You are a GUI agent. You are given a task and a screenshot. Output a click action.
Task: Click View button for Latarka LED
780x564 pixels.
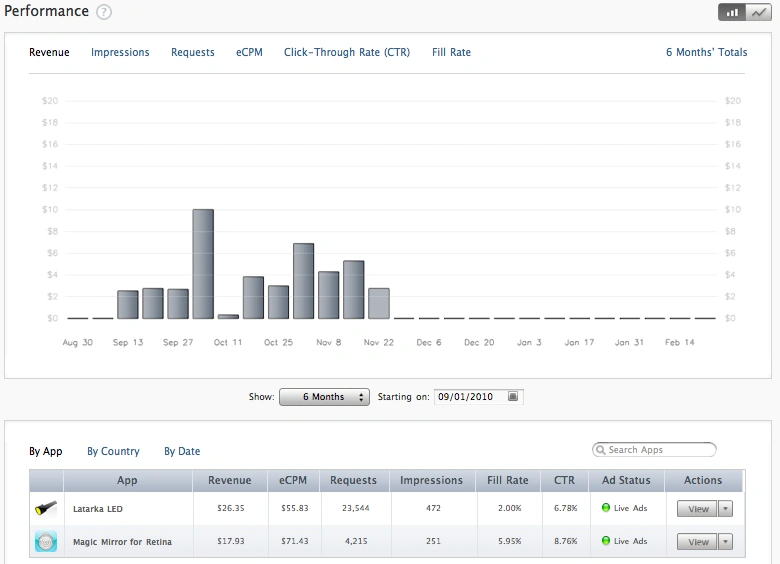point(697,509)
